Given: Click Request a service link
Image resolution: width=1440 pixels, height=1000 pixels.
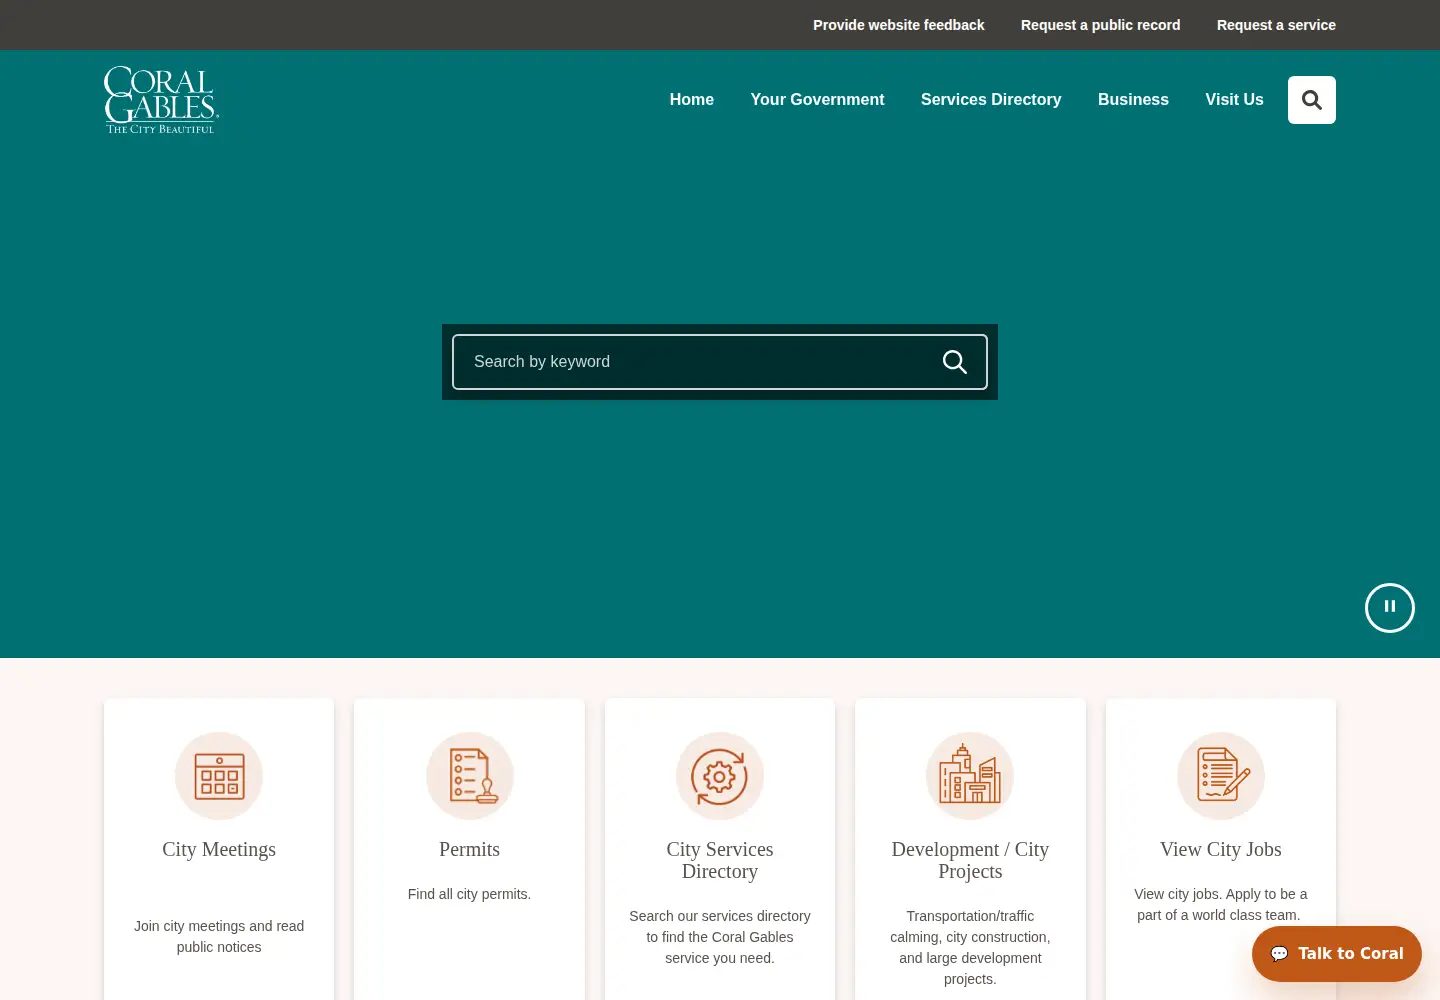Looking at the screenshot, I should (1276, 25).
